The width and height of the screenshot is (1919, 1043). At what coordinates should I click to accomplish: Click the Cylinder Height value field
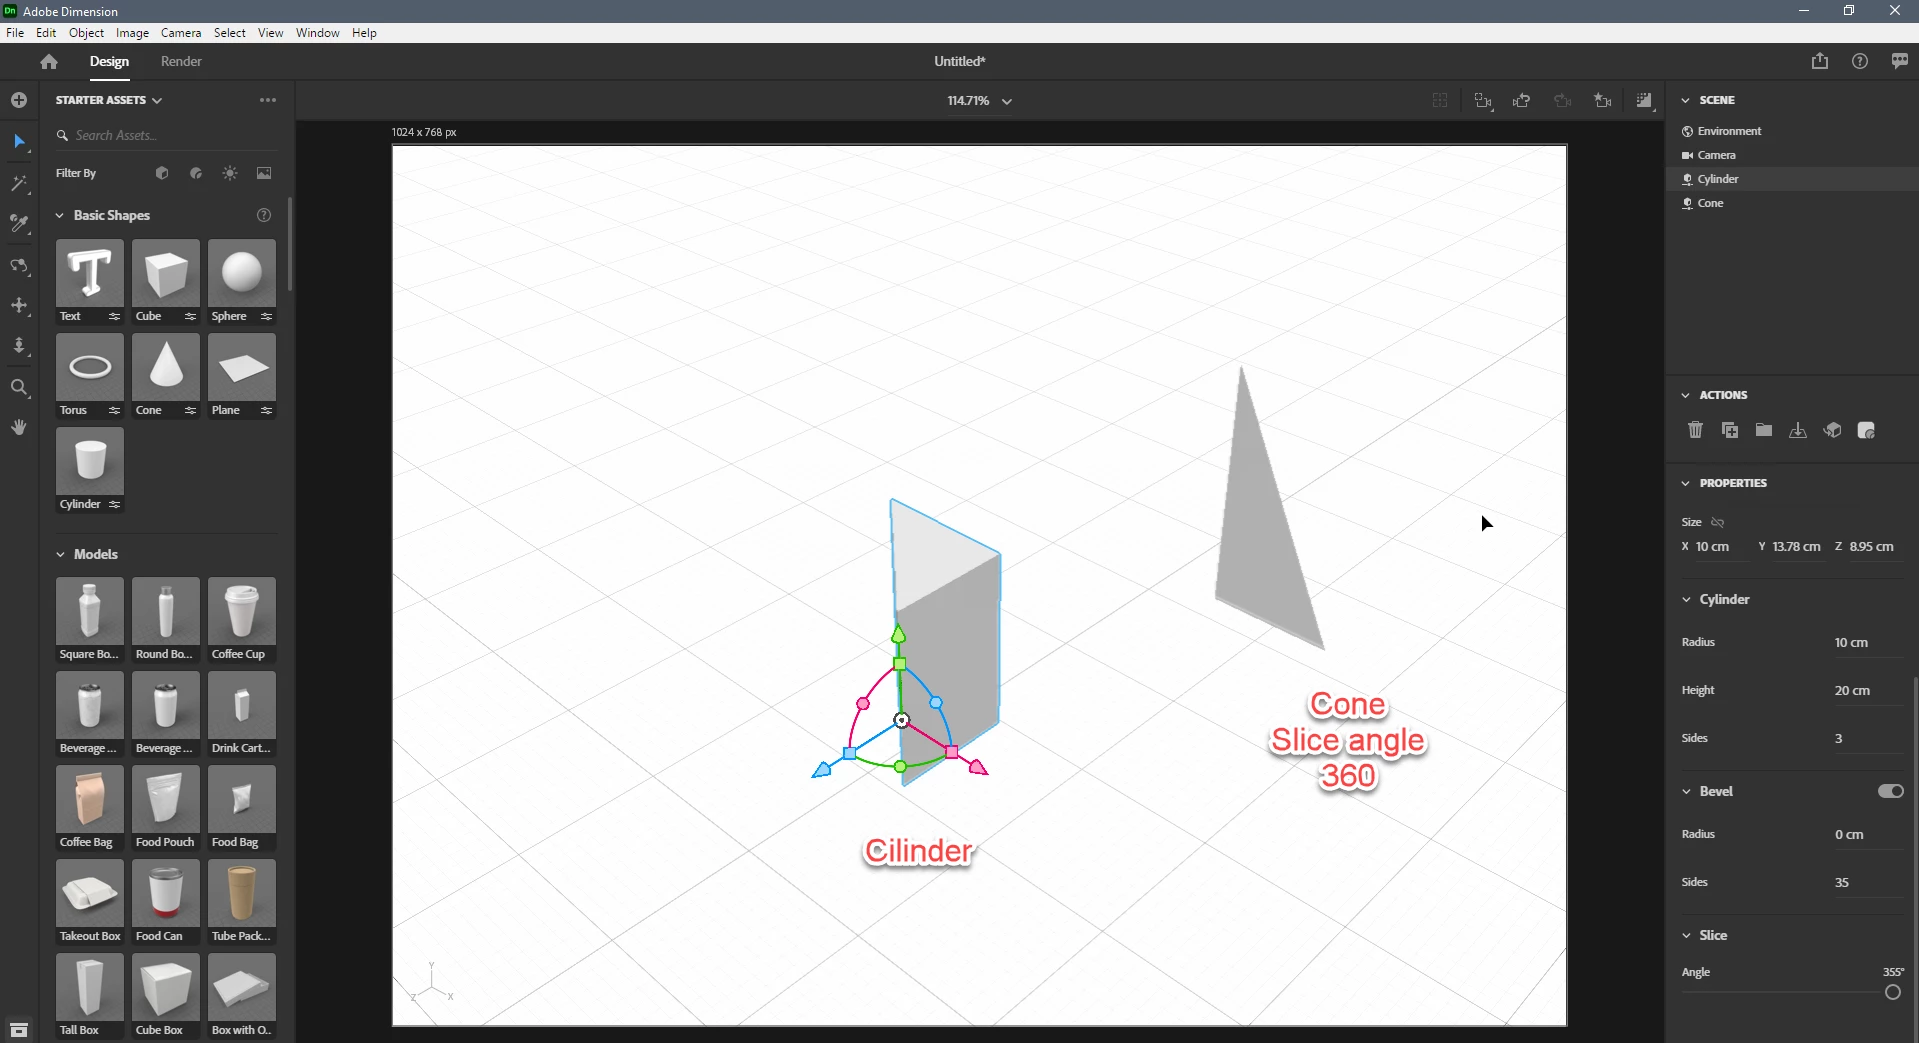point(1867,691)
